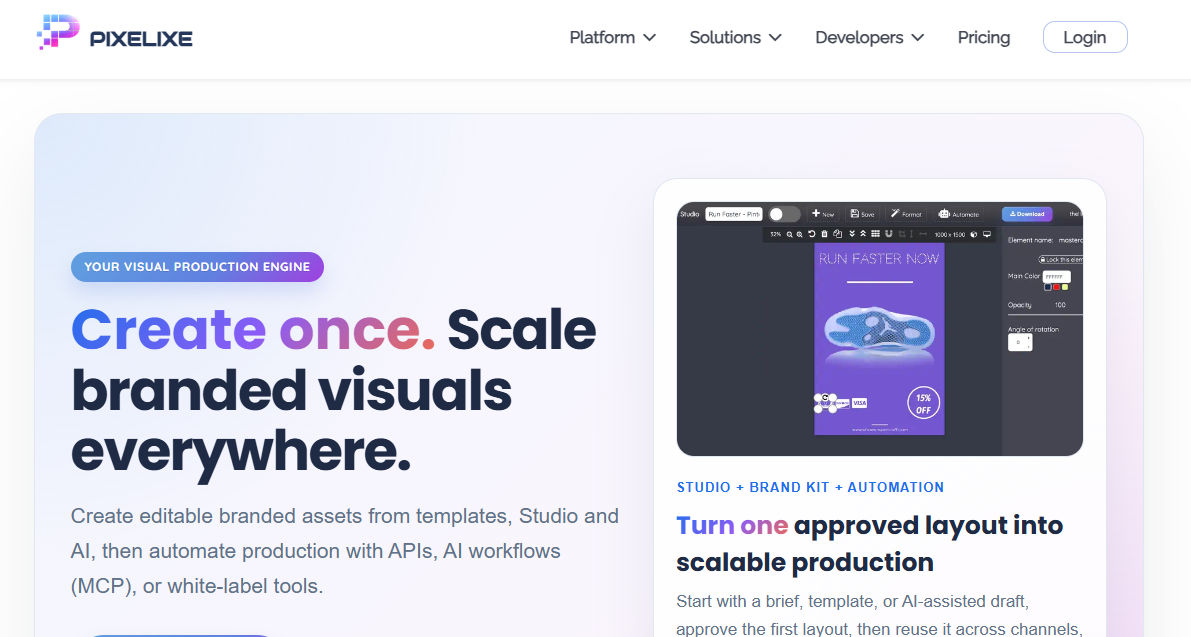
Task: Click the Angle of rotation stepper
Action: [x=1020, y=342]
